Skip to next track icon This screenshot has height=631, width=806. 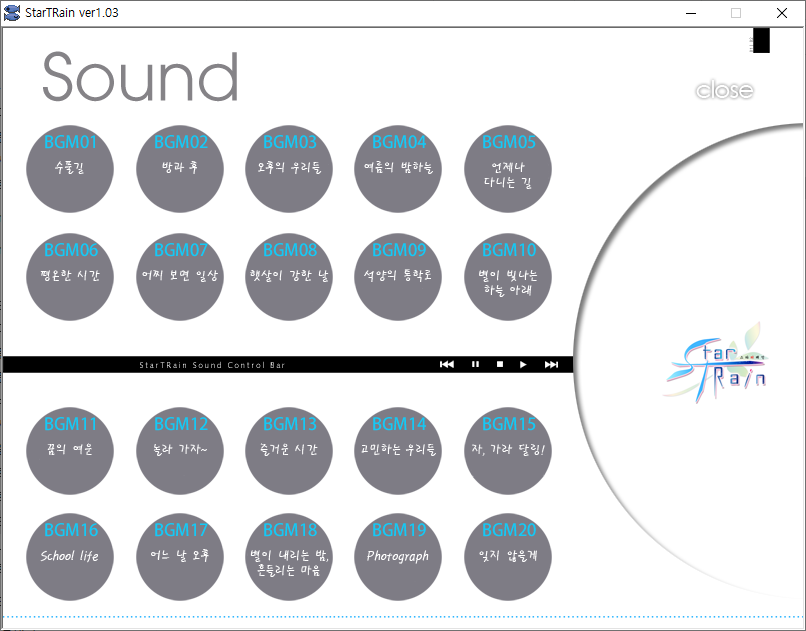pyautogui.click(x=552, y=364)
